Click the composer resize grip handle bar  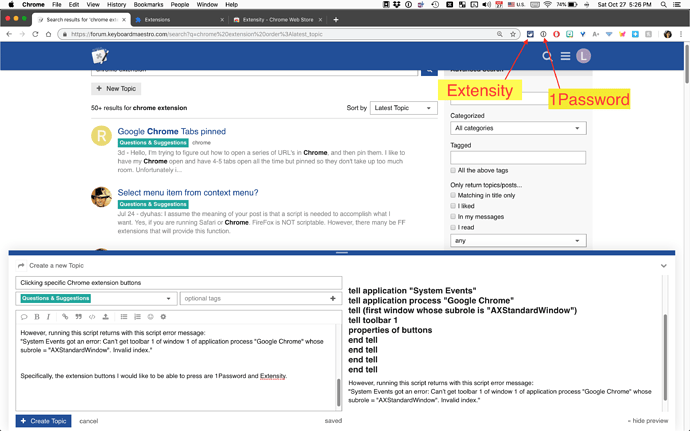[342, 253]
